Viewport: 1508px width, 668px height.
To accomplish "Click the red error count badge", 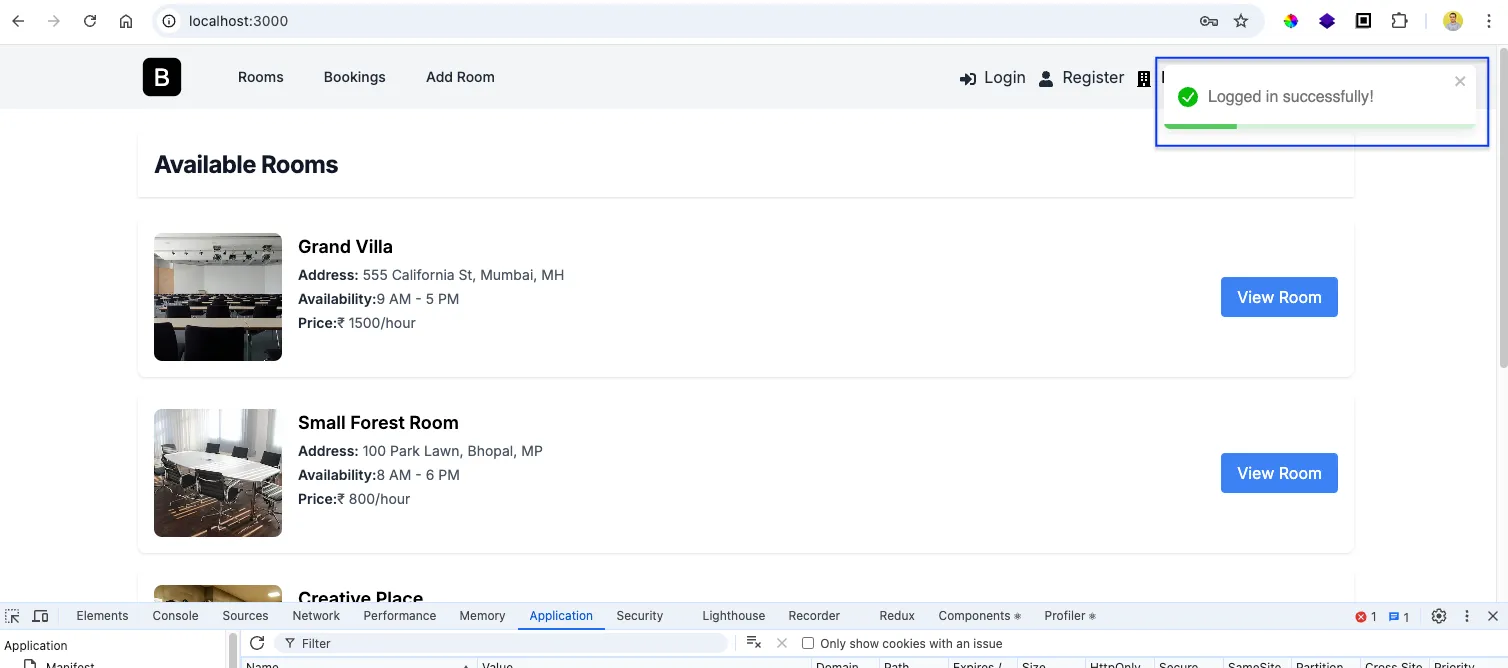I will [1366, 617].
